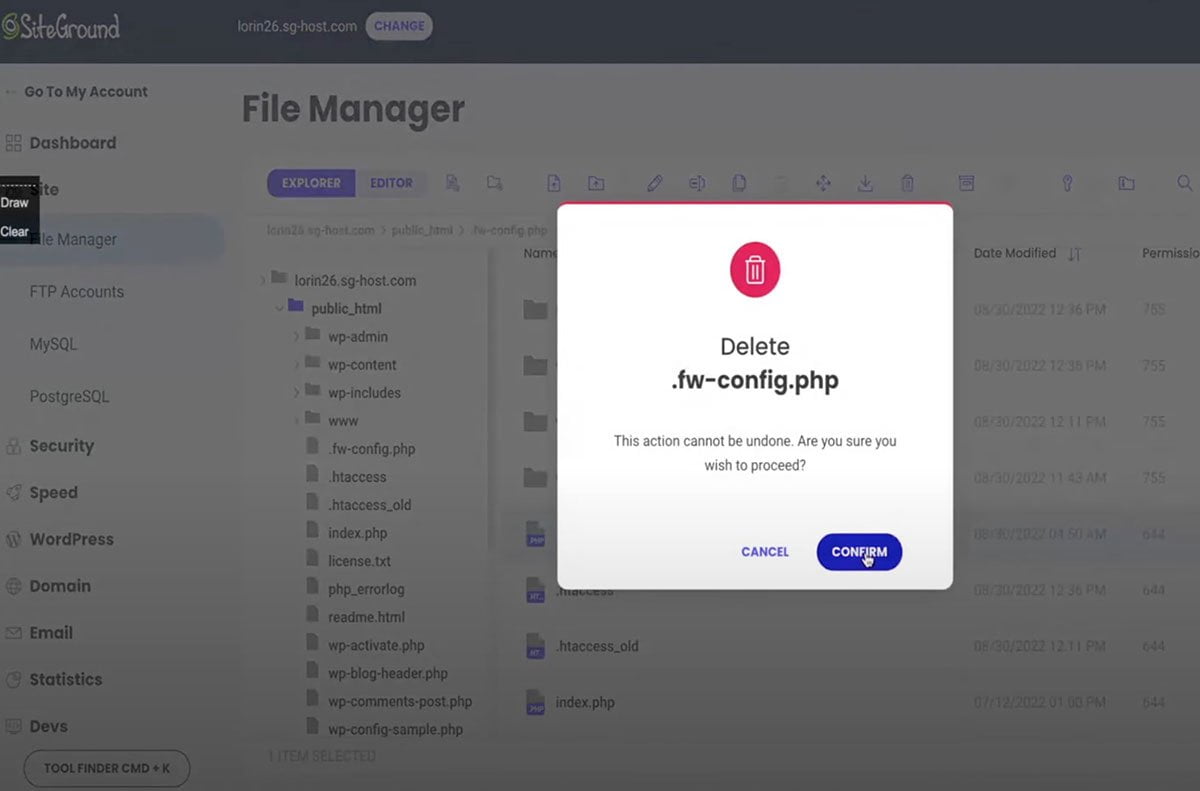Viewport: 1200px width, 791px height.
Task: Expand the Domain menu section
Action: coord(60,586)
